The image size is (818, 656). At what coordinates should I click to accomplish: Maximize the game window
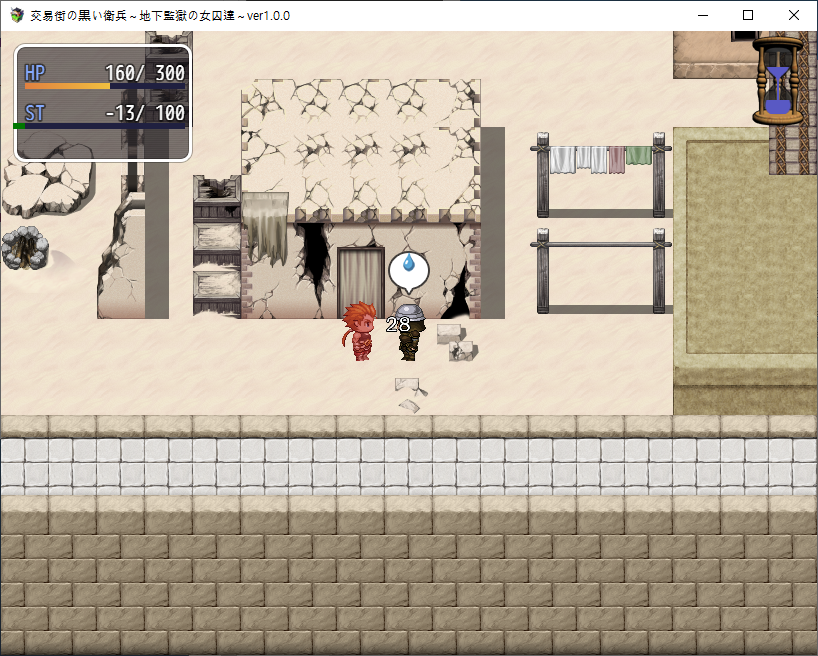748,15
